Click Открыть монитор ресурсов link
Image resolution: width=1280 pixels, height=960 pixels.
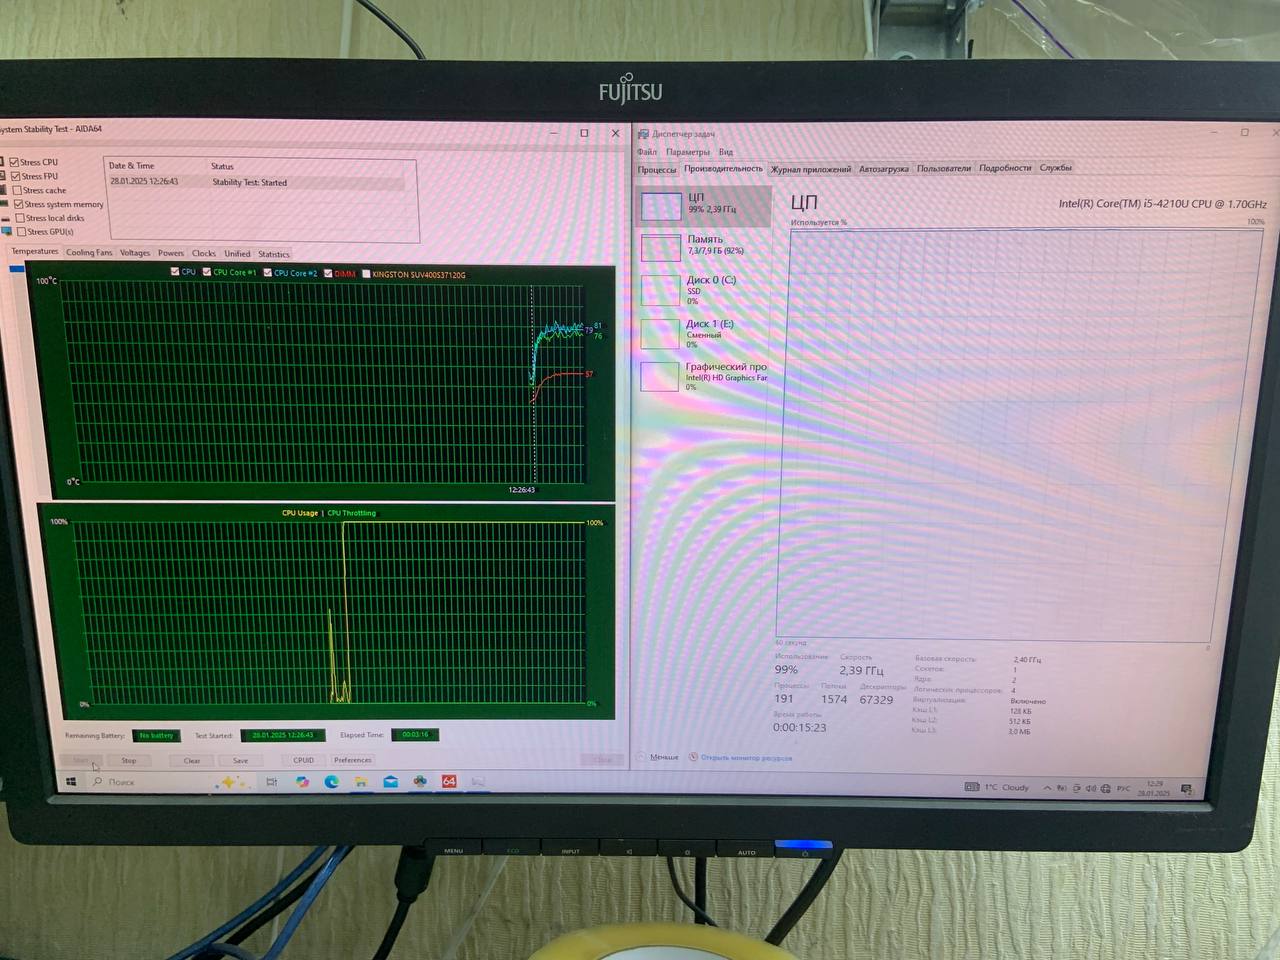coord(746,758)
